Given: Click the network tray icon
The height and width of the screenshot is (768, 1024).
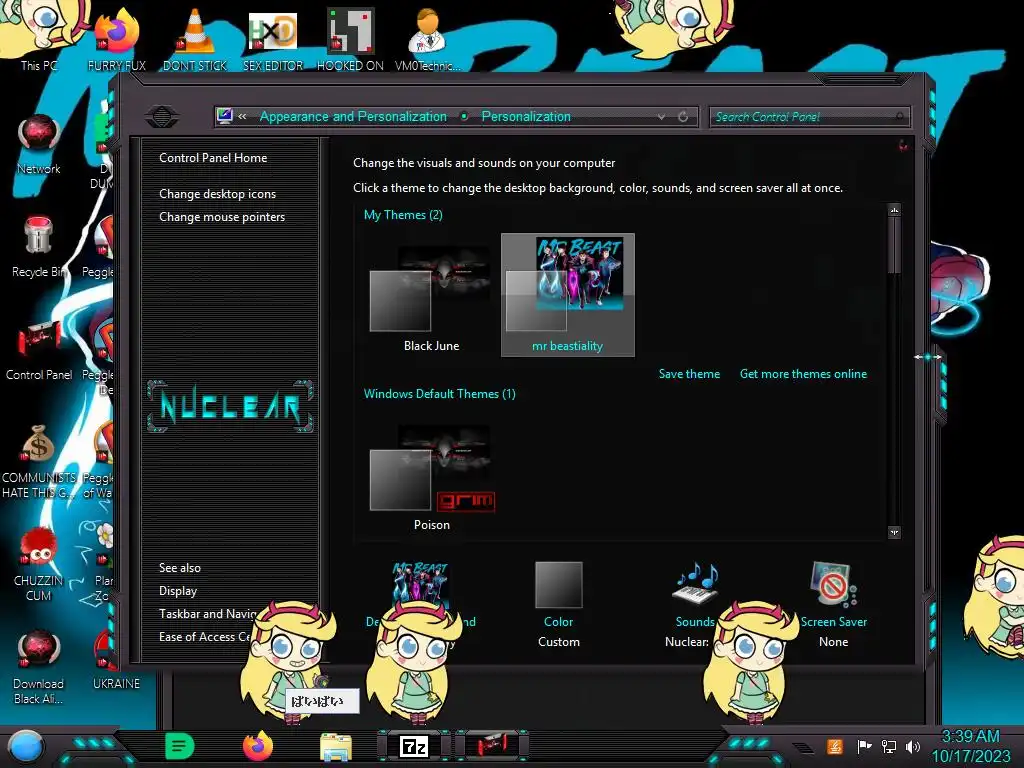Looking at the screenshot, I should click(x=889, y=746).
